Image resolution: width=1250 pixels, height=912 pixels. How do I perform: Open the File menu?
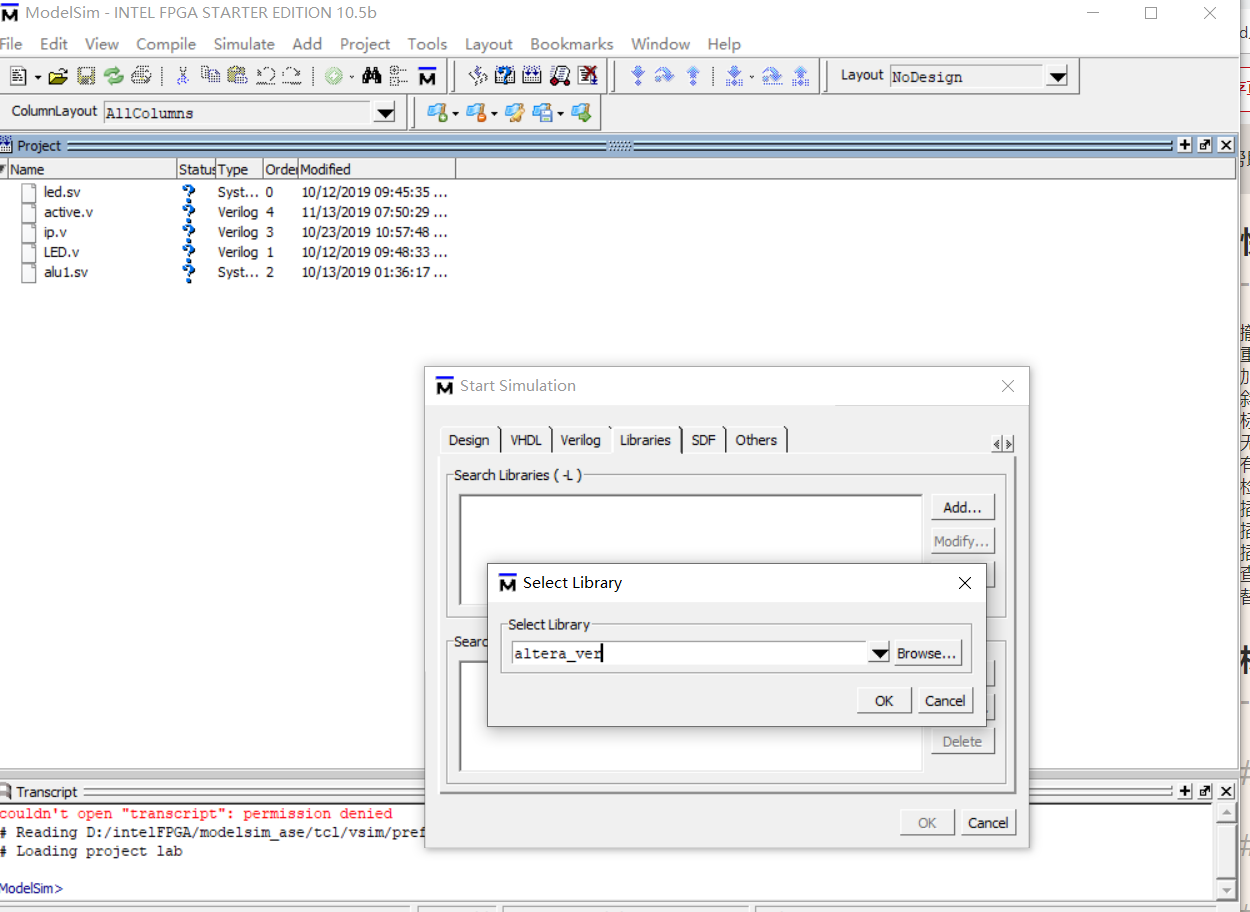point(11,44)
